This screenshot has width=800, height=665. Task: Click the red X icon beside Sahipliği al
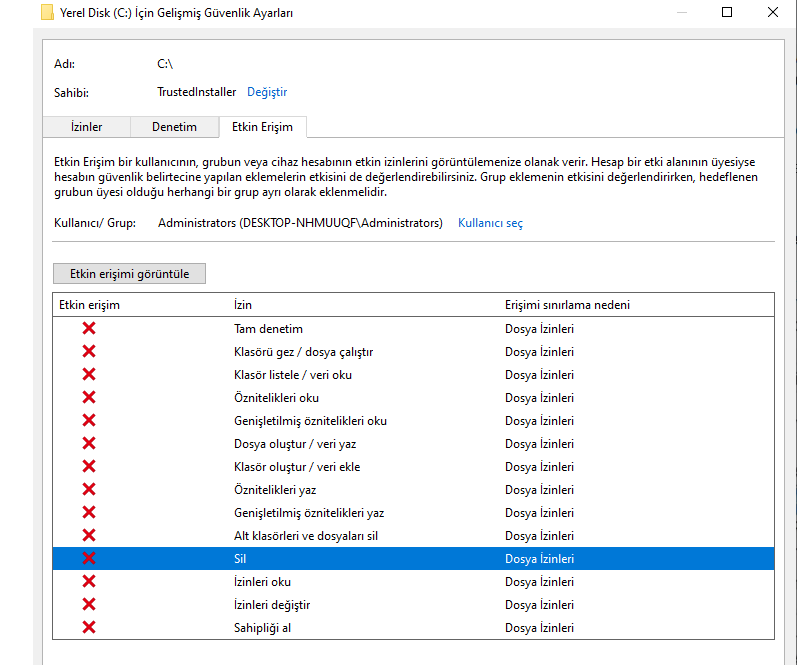(x=89, y=627)
